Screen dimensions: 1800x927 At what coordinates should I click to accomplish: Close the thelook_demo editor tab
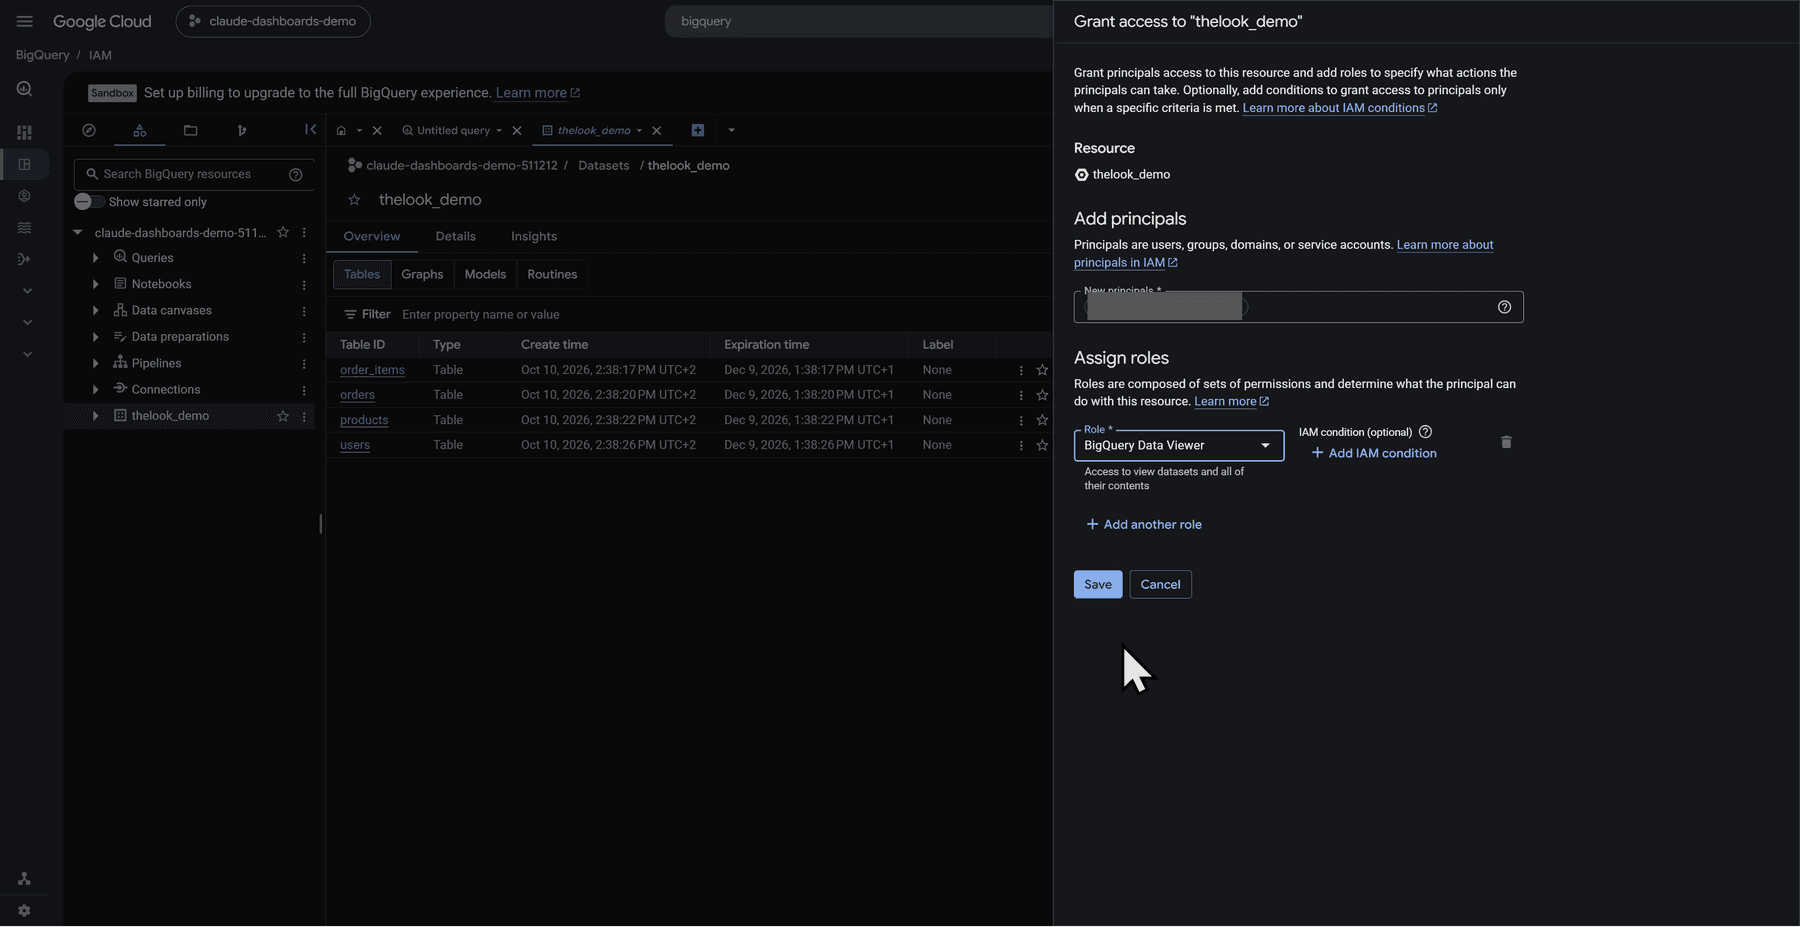pos(657,130)
